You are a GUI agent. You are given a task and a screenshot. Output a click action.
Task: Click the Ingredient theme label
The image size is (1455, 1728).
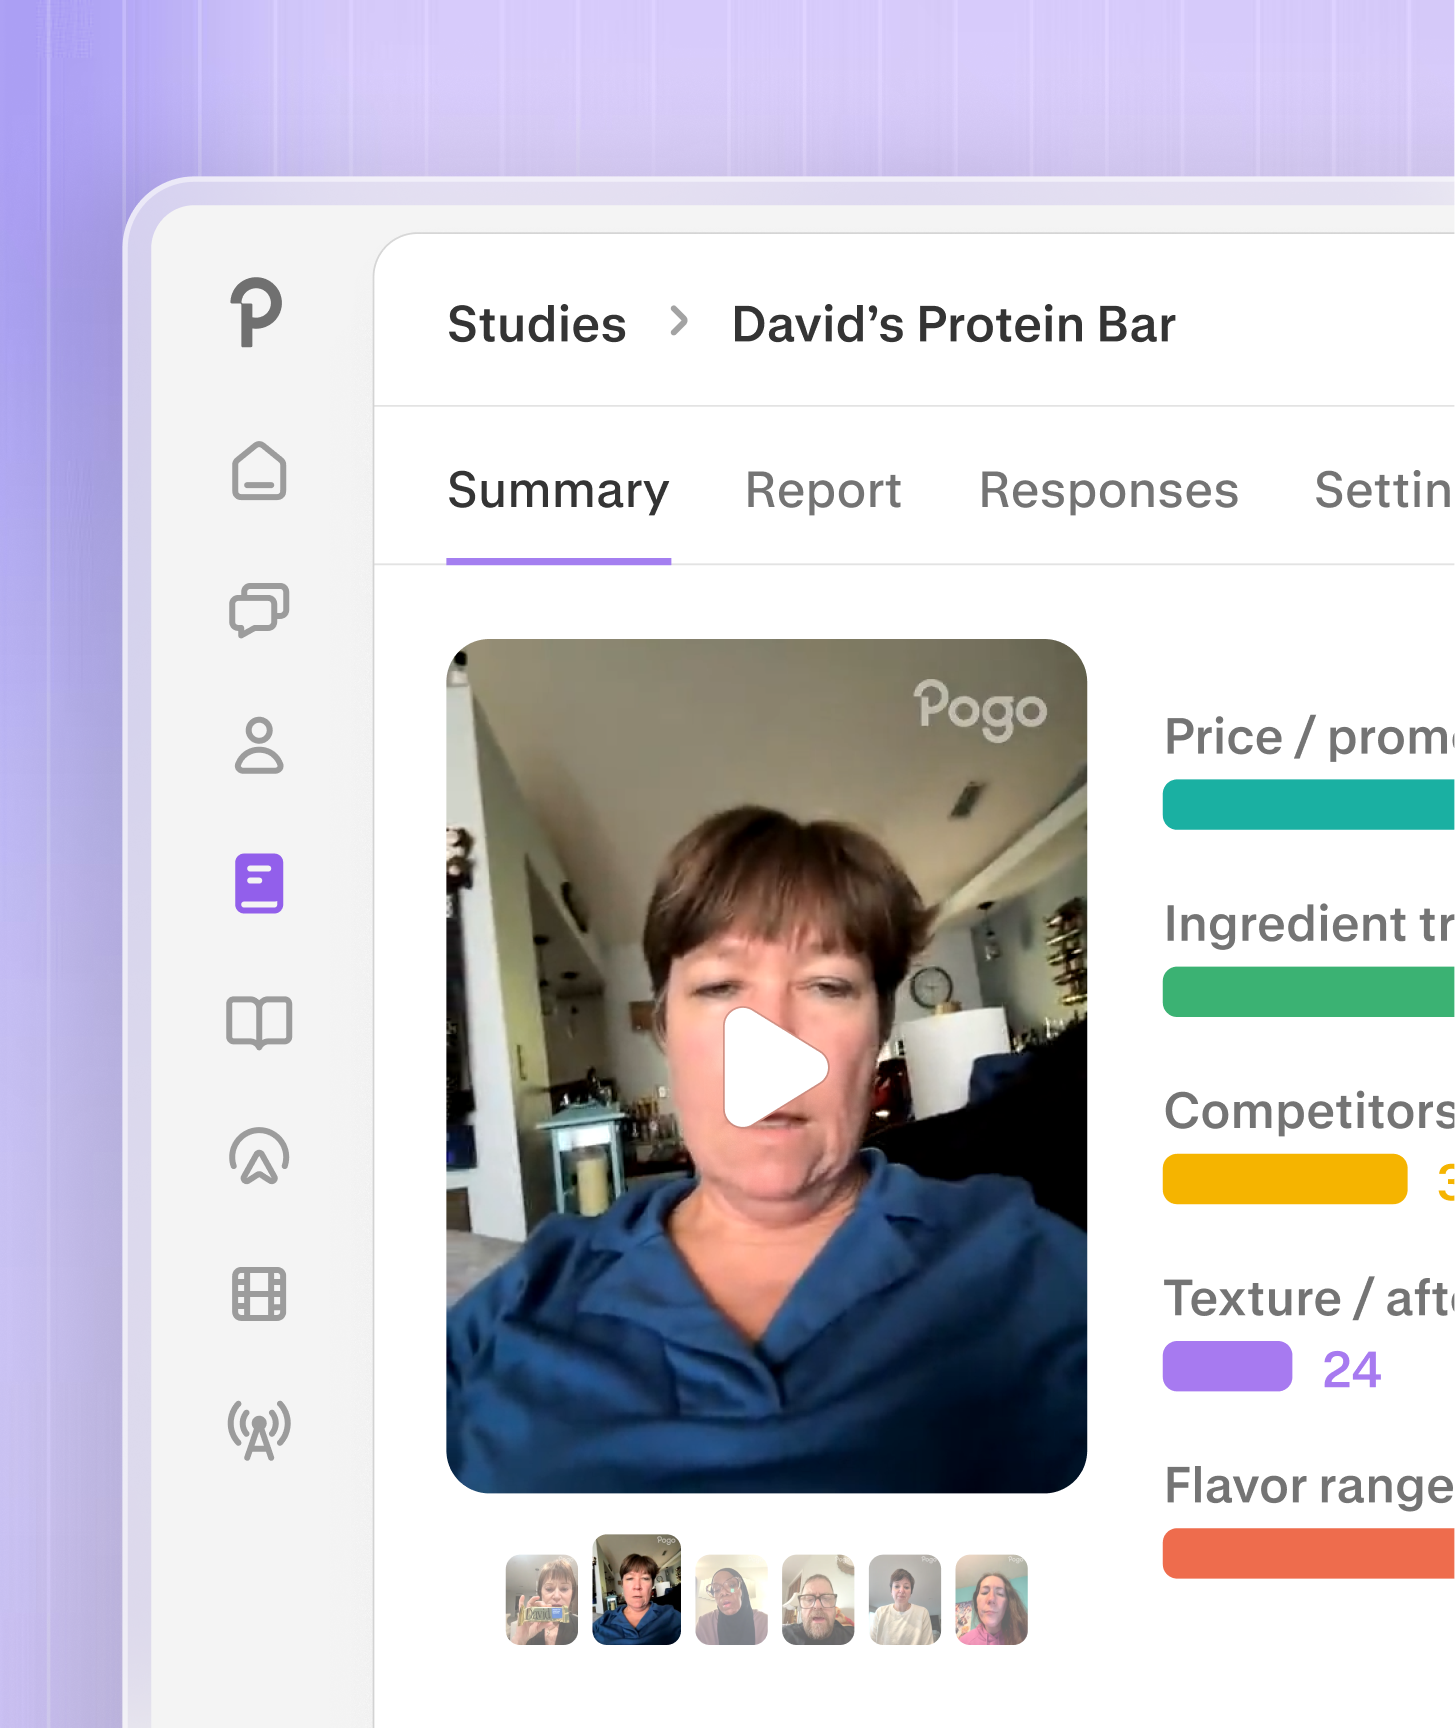point(1310,923)
